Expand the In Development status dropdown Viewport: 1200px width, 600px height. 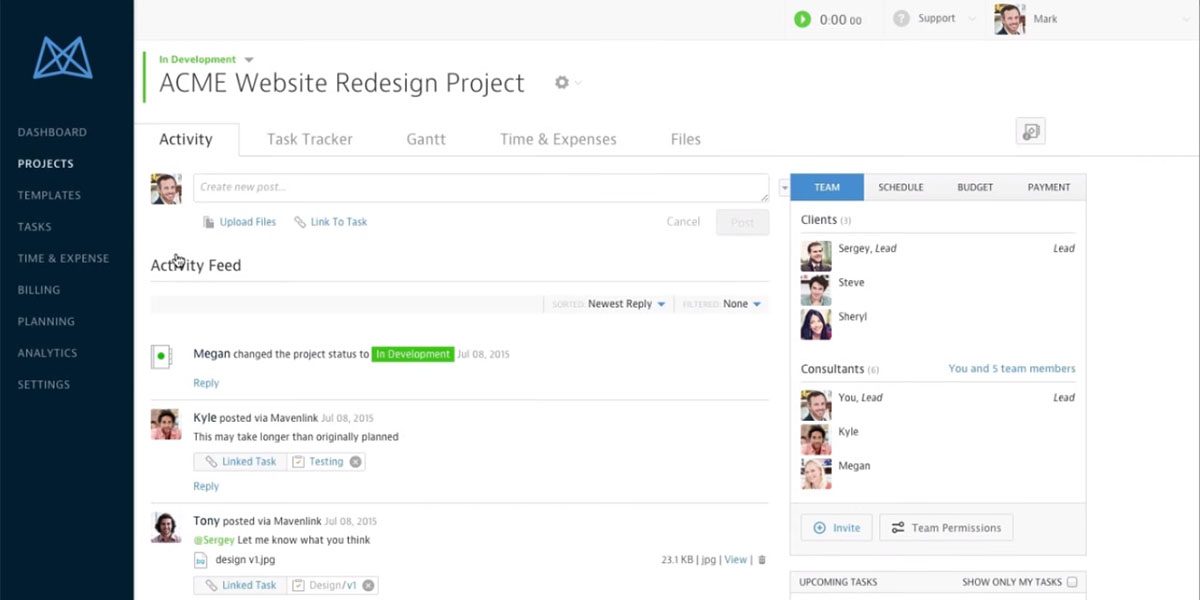point(248,58)
